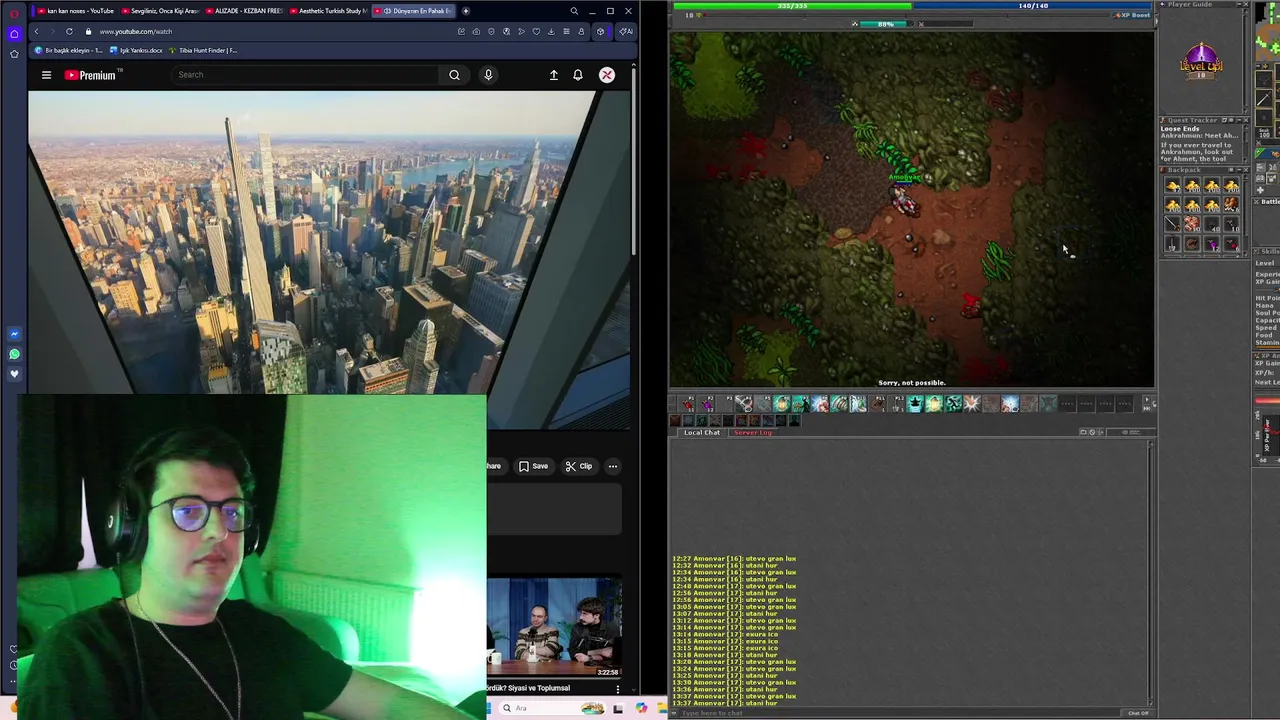Open the YouTube create upload icon

tap(553, 75)
